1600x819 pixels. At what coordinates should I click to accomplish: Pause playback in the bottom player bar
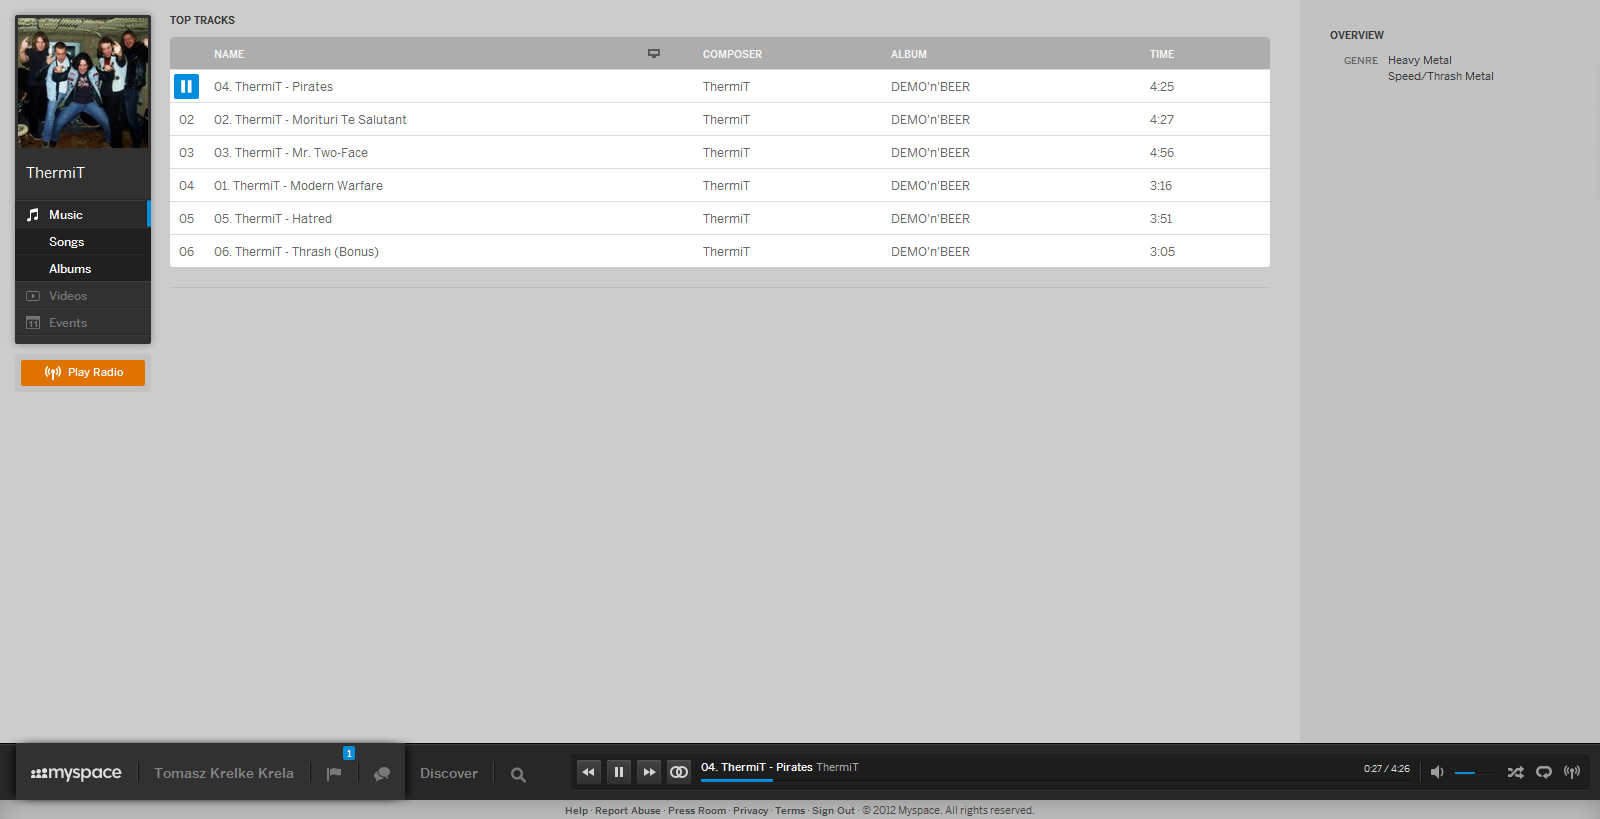point(619,772)
